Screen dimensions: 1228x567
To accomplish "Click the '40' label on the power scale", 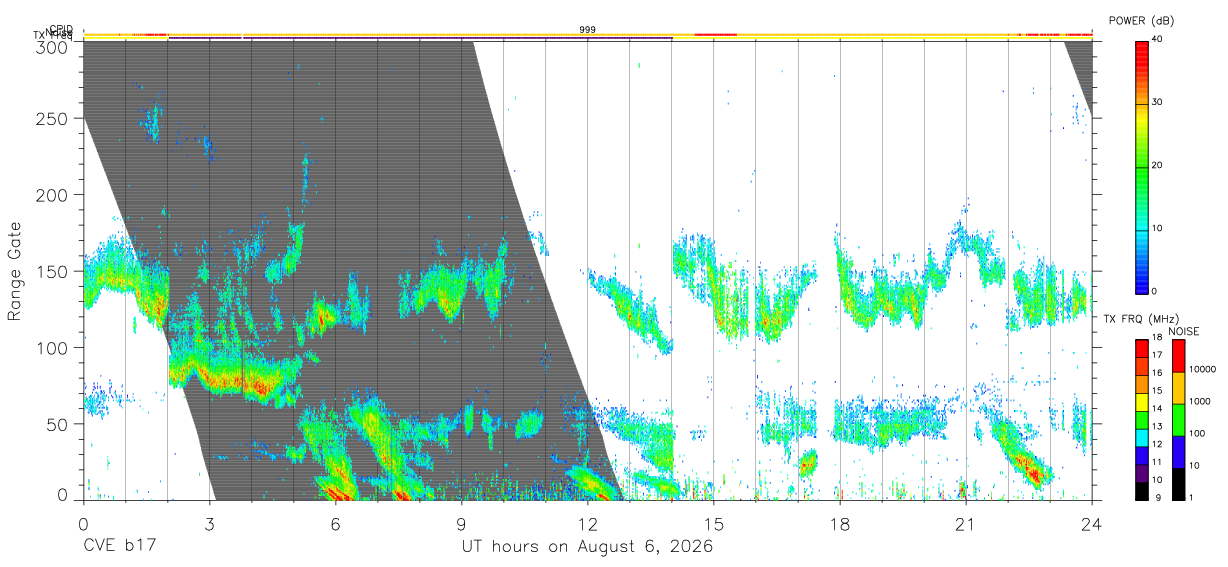I will click(1158, 40).
